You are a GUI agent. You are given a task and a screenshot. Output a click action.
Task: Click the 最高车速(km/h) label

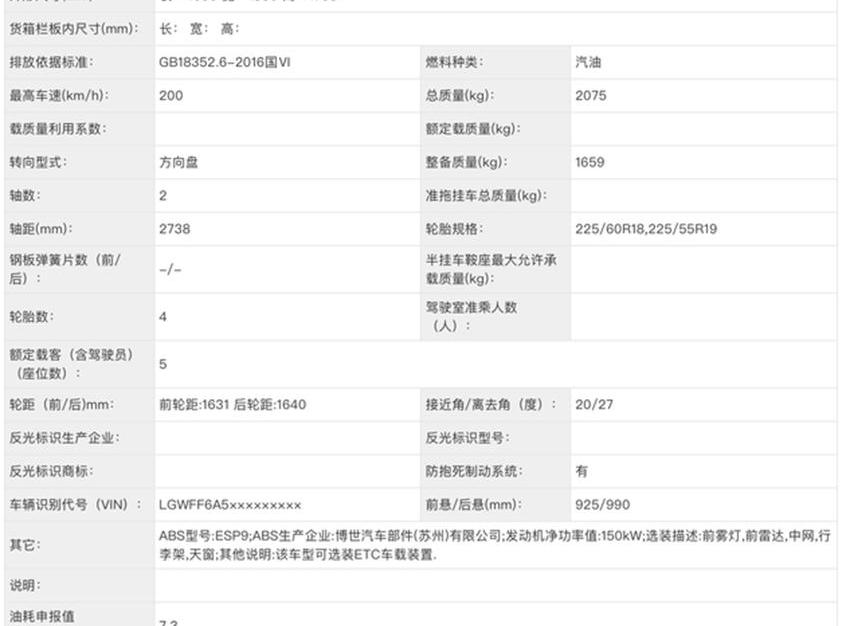pyautogui.click(x=59, y=96)
